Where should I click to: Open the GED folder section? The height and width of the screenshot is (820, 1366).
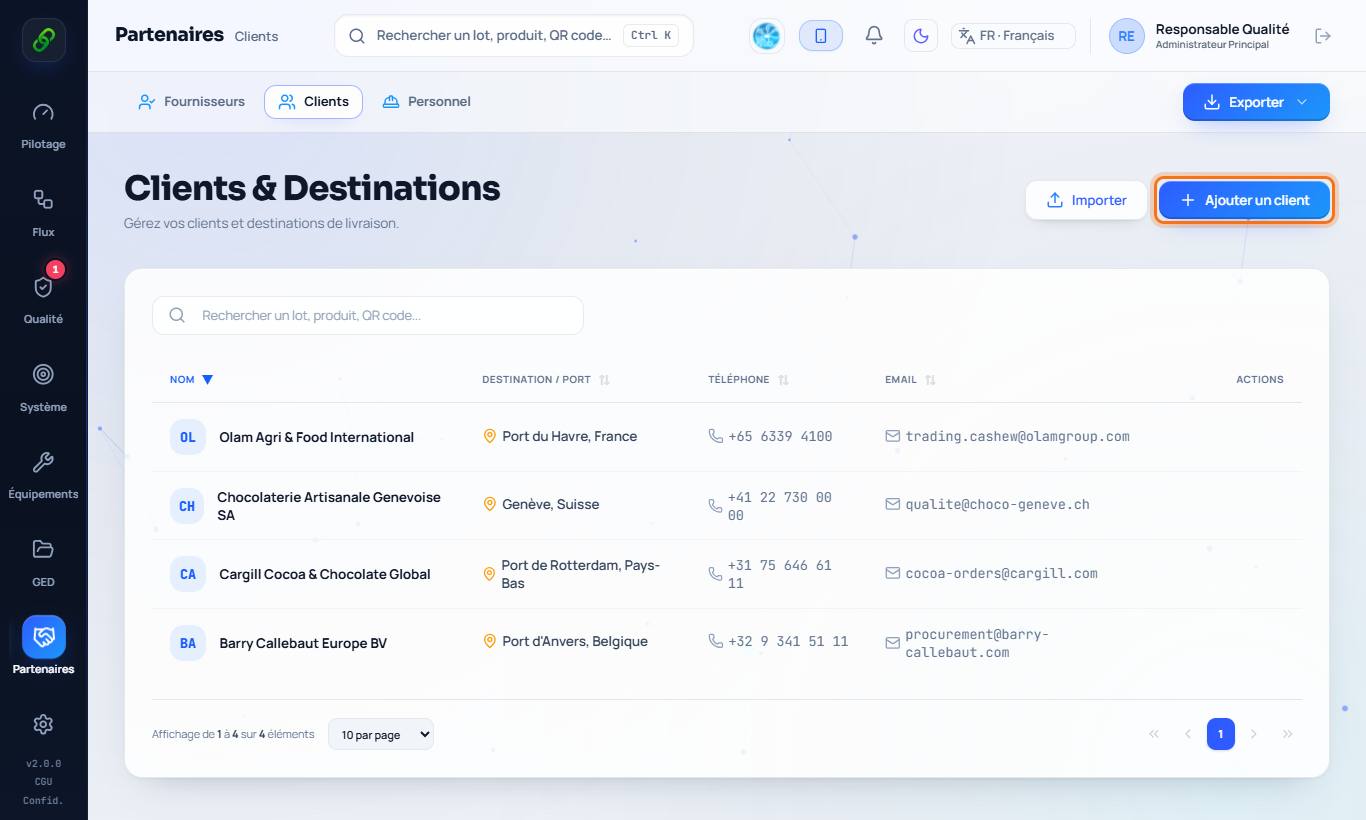click(x=43, y=563)
